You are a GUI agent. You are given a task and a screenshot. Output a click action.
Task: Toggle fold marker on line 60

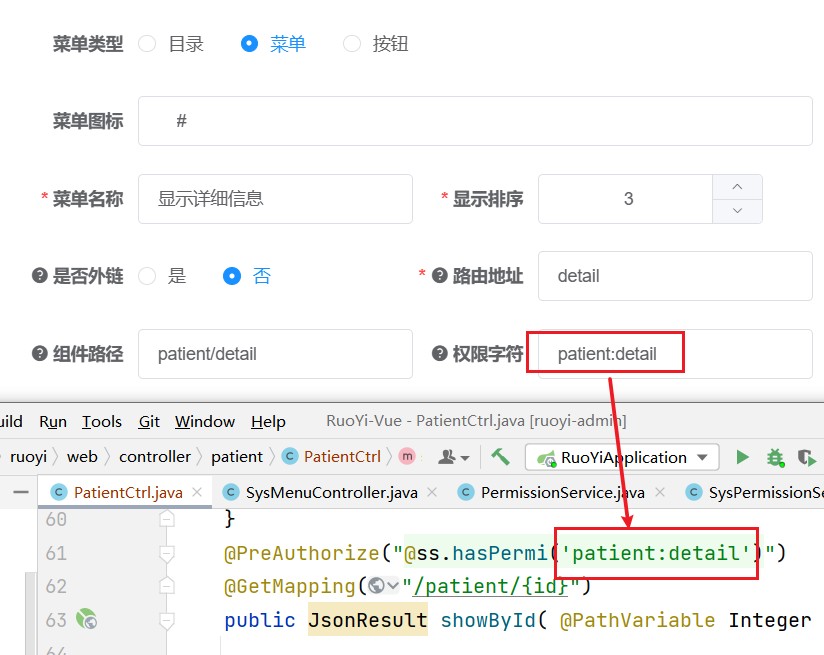pyautogui.click(x=167, y=519)
